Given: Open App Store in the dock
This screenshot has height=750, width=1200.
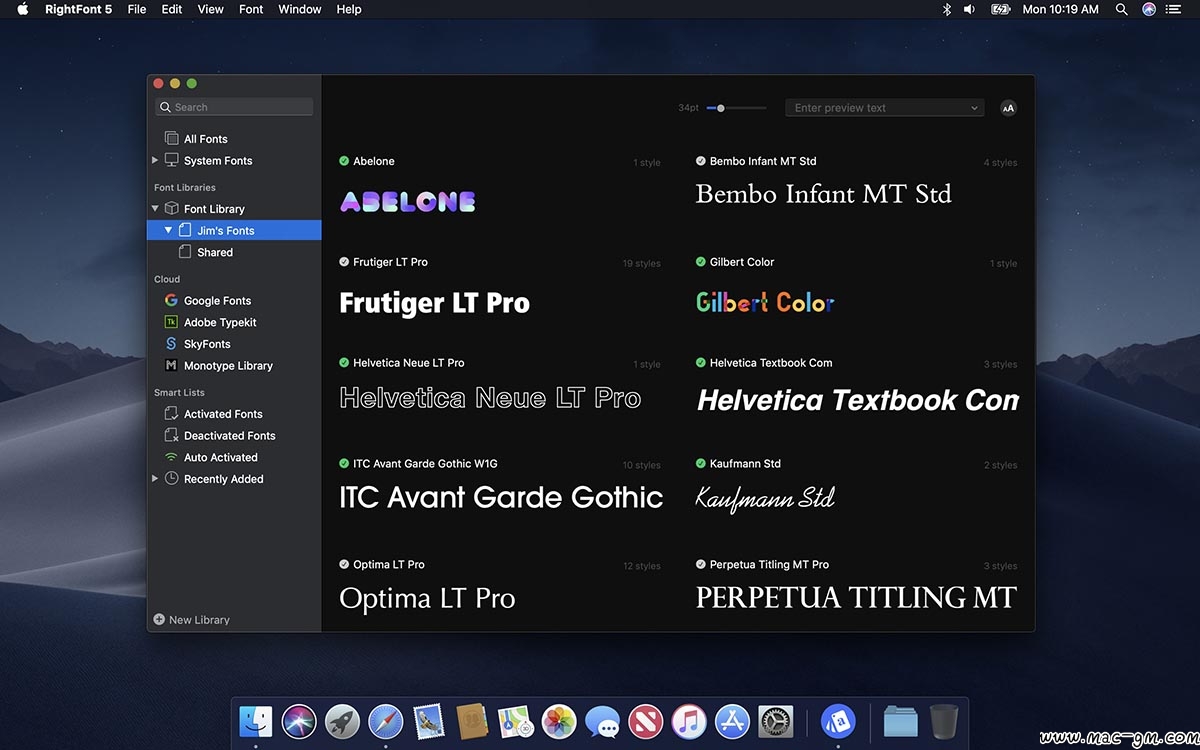Looking at the screenshot, I should pyautogui.click(x=732, y=721).
